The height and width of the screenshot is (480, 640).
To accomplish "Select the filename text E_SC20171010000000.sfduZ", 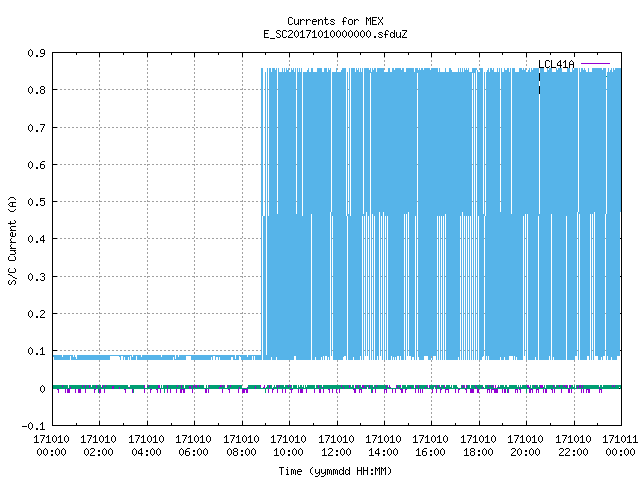I will [x=335, y=34].
